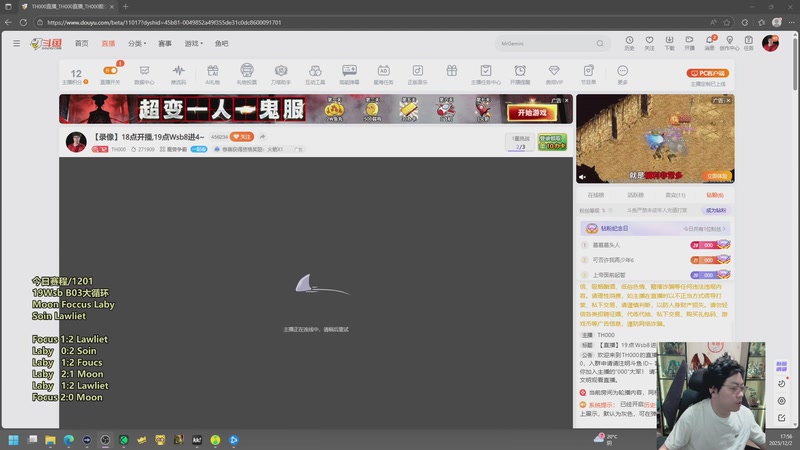This screenshot has height=450, width=800.
Task: Open the 数据中心 data center icon
Action: click(144, 74)
